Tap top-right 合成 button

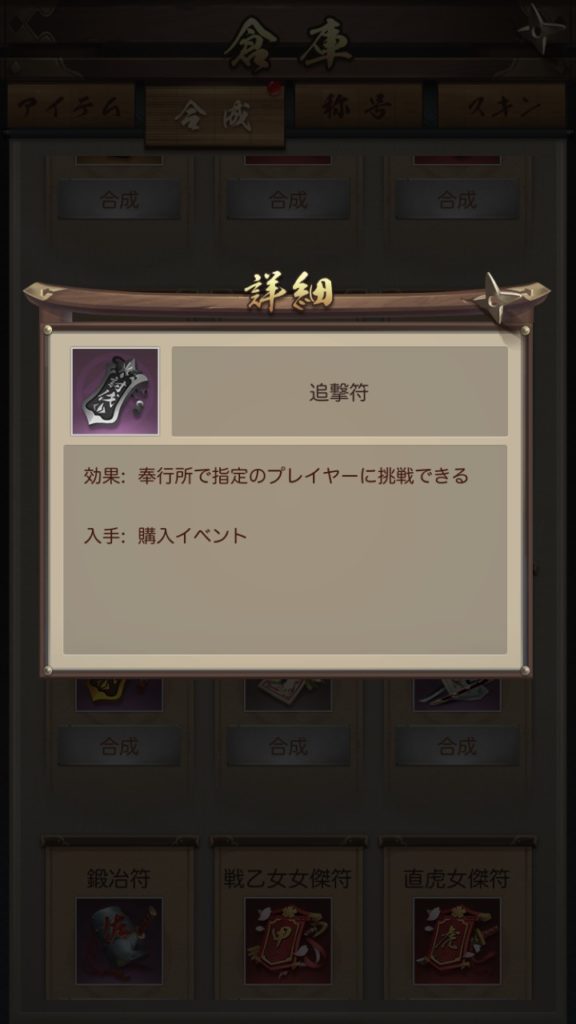457,200
